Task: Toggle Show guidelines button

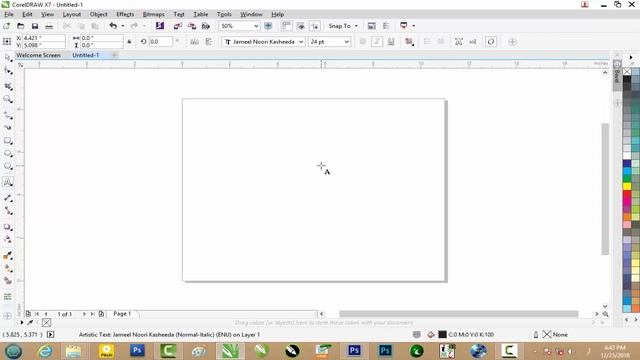Action: [x=315, y=26]
